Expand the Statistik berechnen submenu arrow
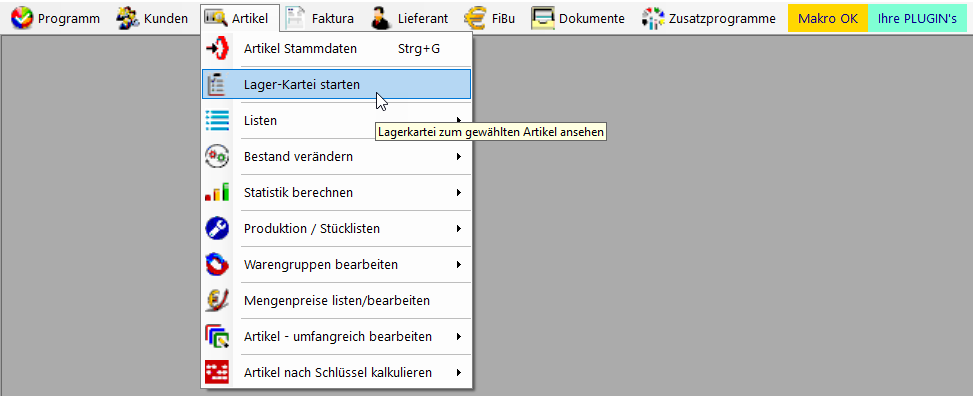The image size is (973, 396). coord(459,192)
